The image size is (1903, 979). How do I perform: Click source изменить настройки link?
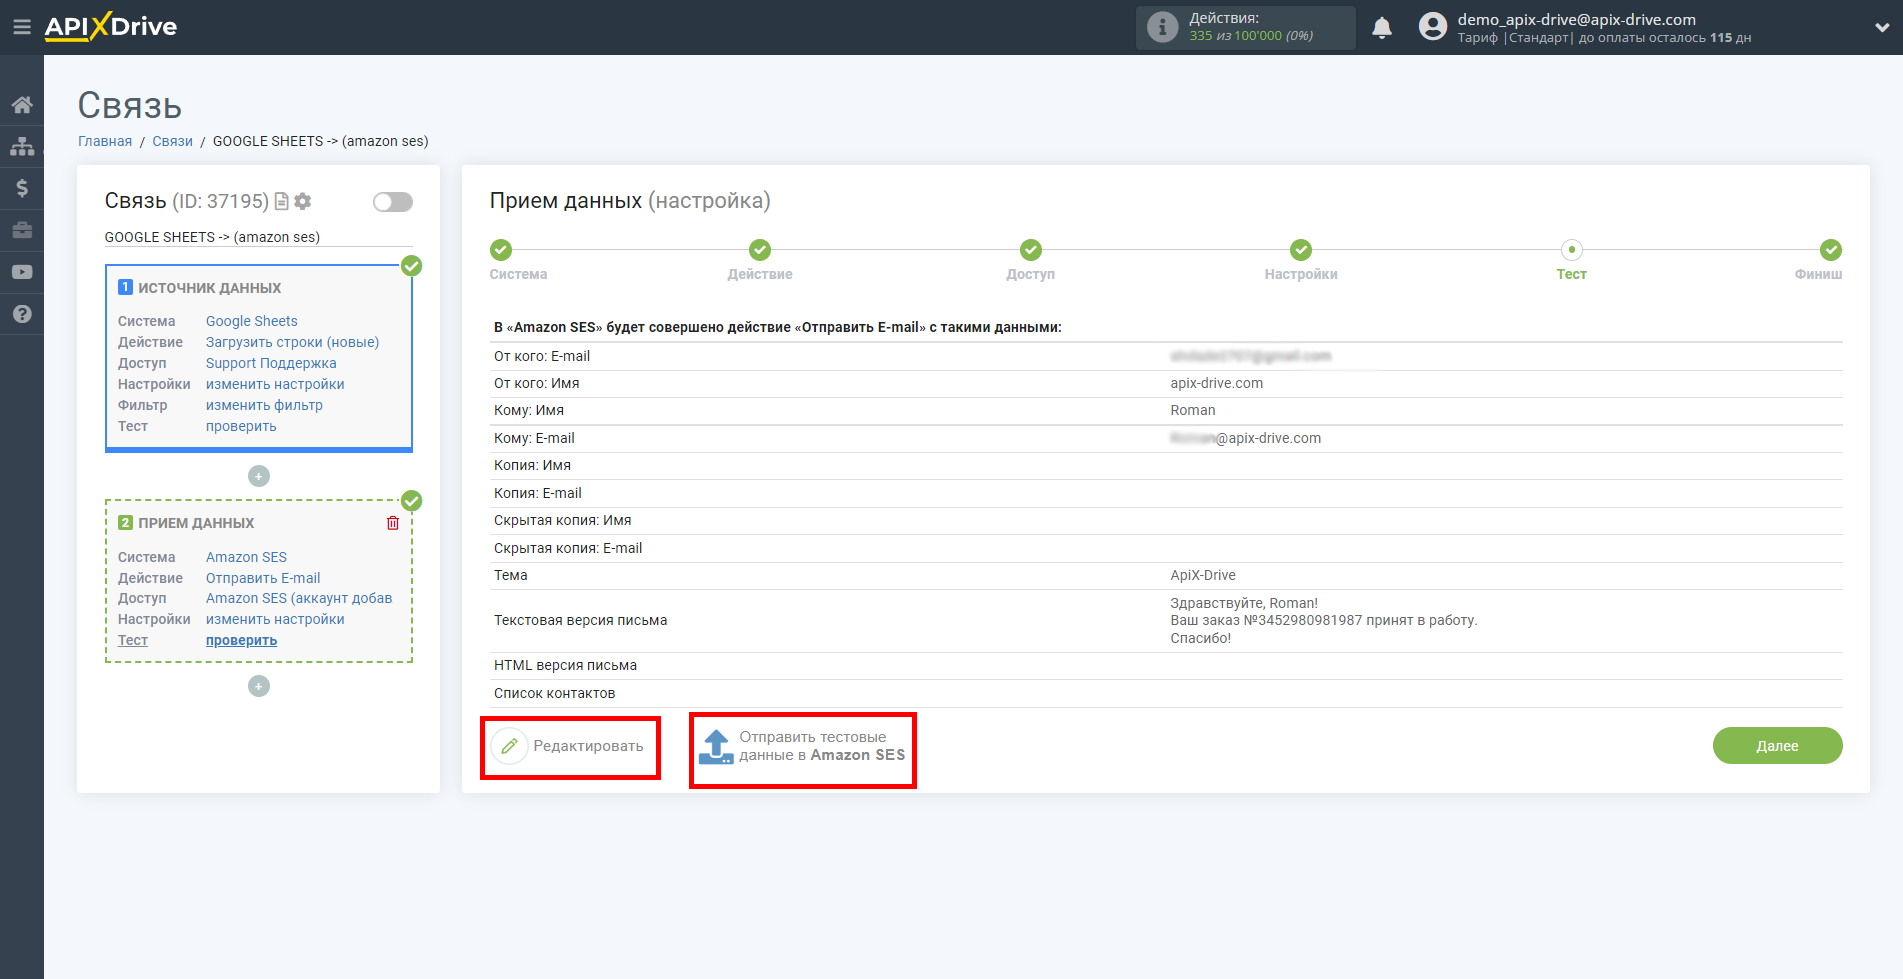[x=275, y=384]
